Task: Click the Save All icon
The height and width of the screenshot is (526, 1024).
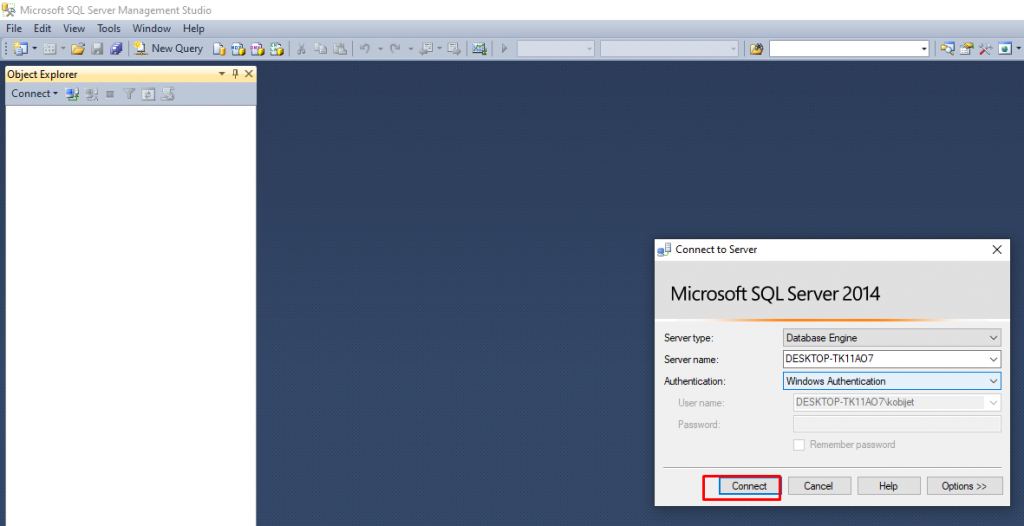Action: (116, 48)
